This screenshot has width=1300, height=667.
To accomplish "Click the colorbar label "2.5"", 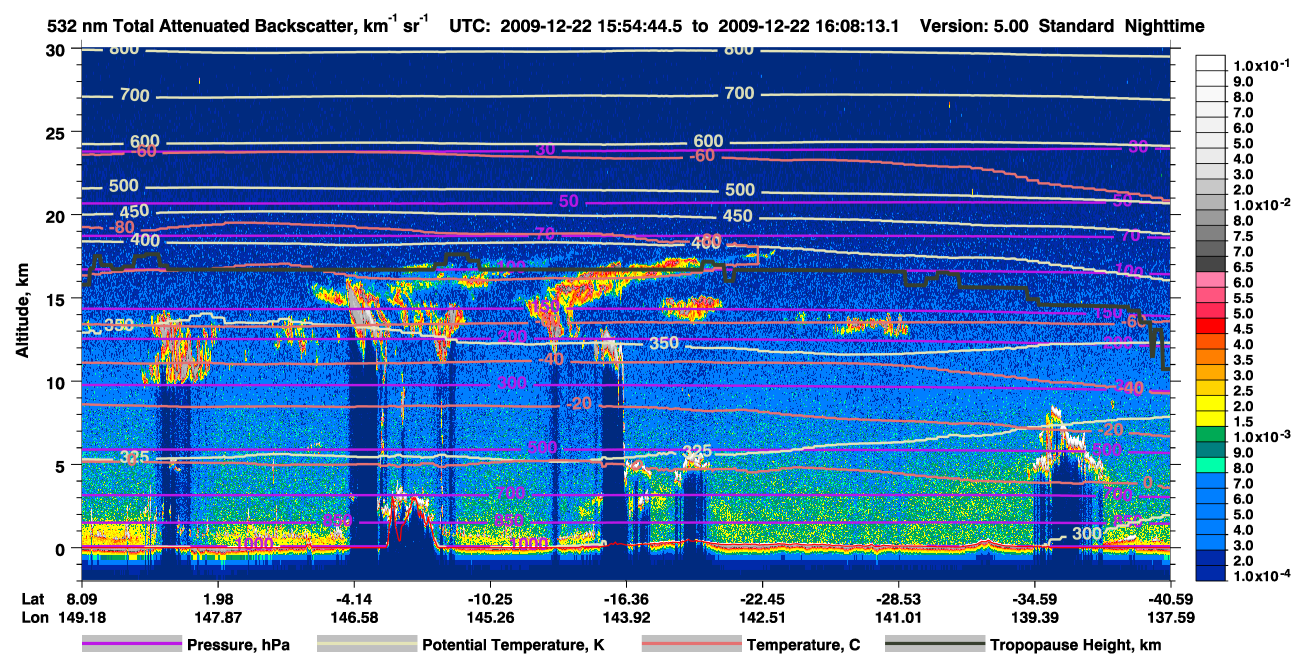I will click(x=1242, y=391).
